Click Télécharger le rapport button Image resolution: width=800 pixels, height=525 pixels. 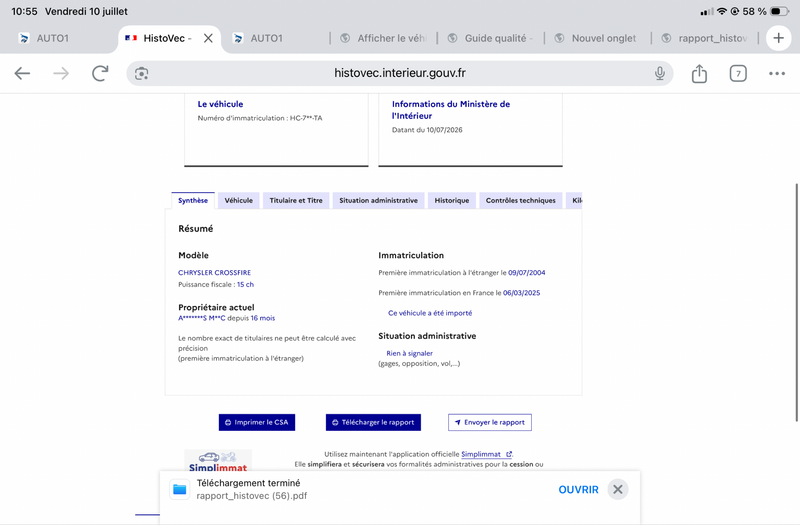click(x=373, y=422)
